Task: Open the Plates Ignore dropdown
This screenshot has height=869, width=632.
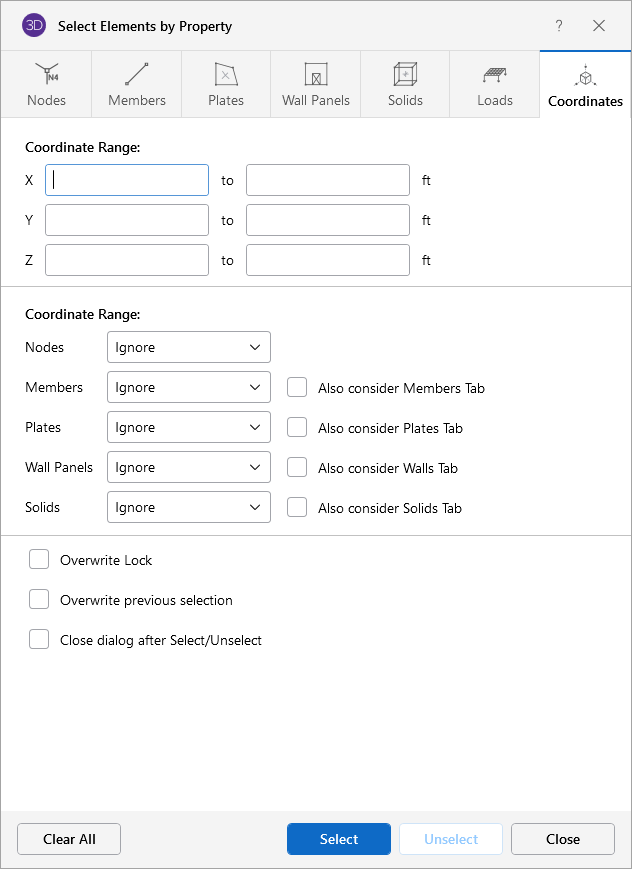Action: click(189, 428)
